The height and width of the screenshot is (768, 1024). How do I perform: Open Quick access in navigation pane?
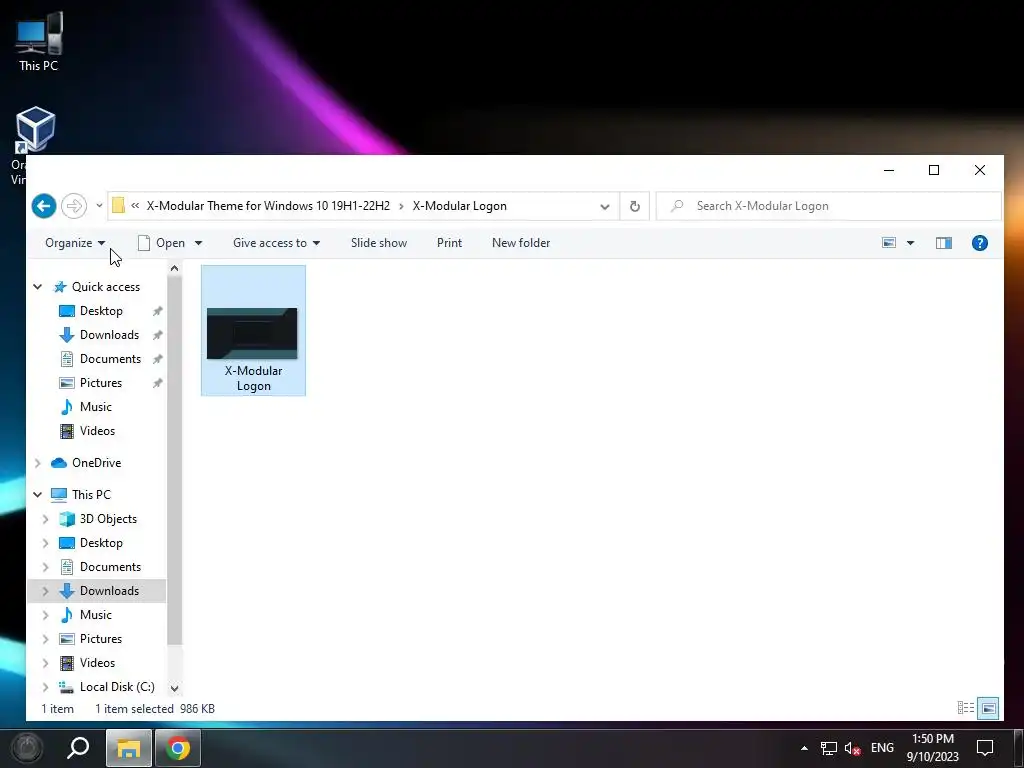pyautogui.click(x=106, y=287)
